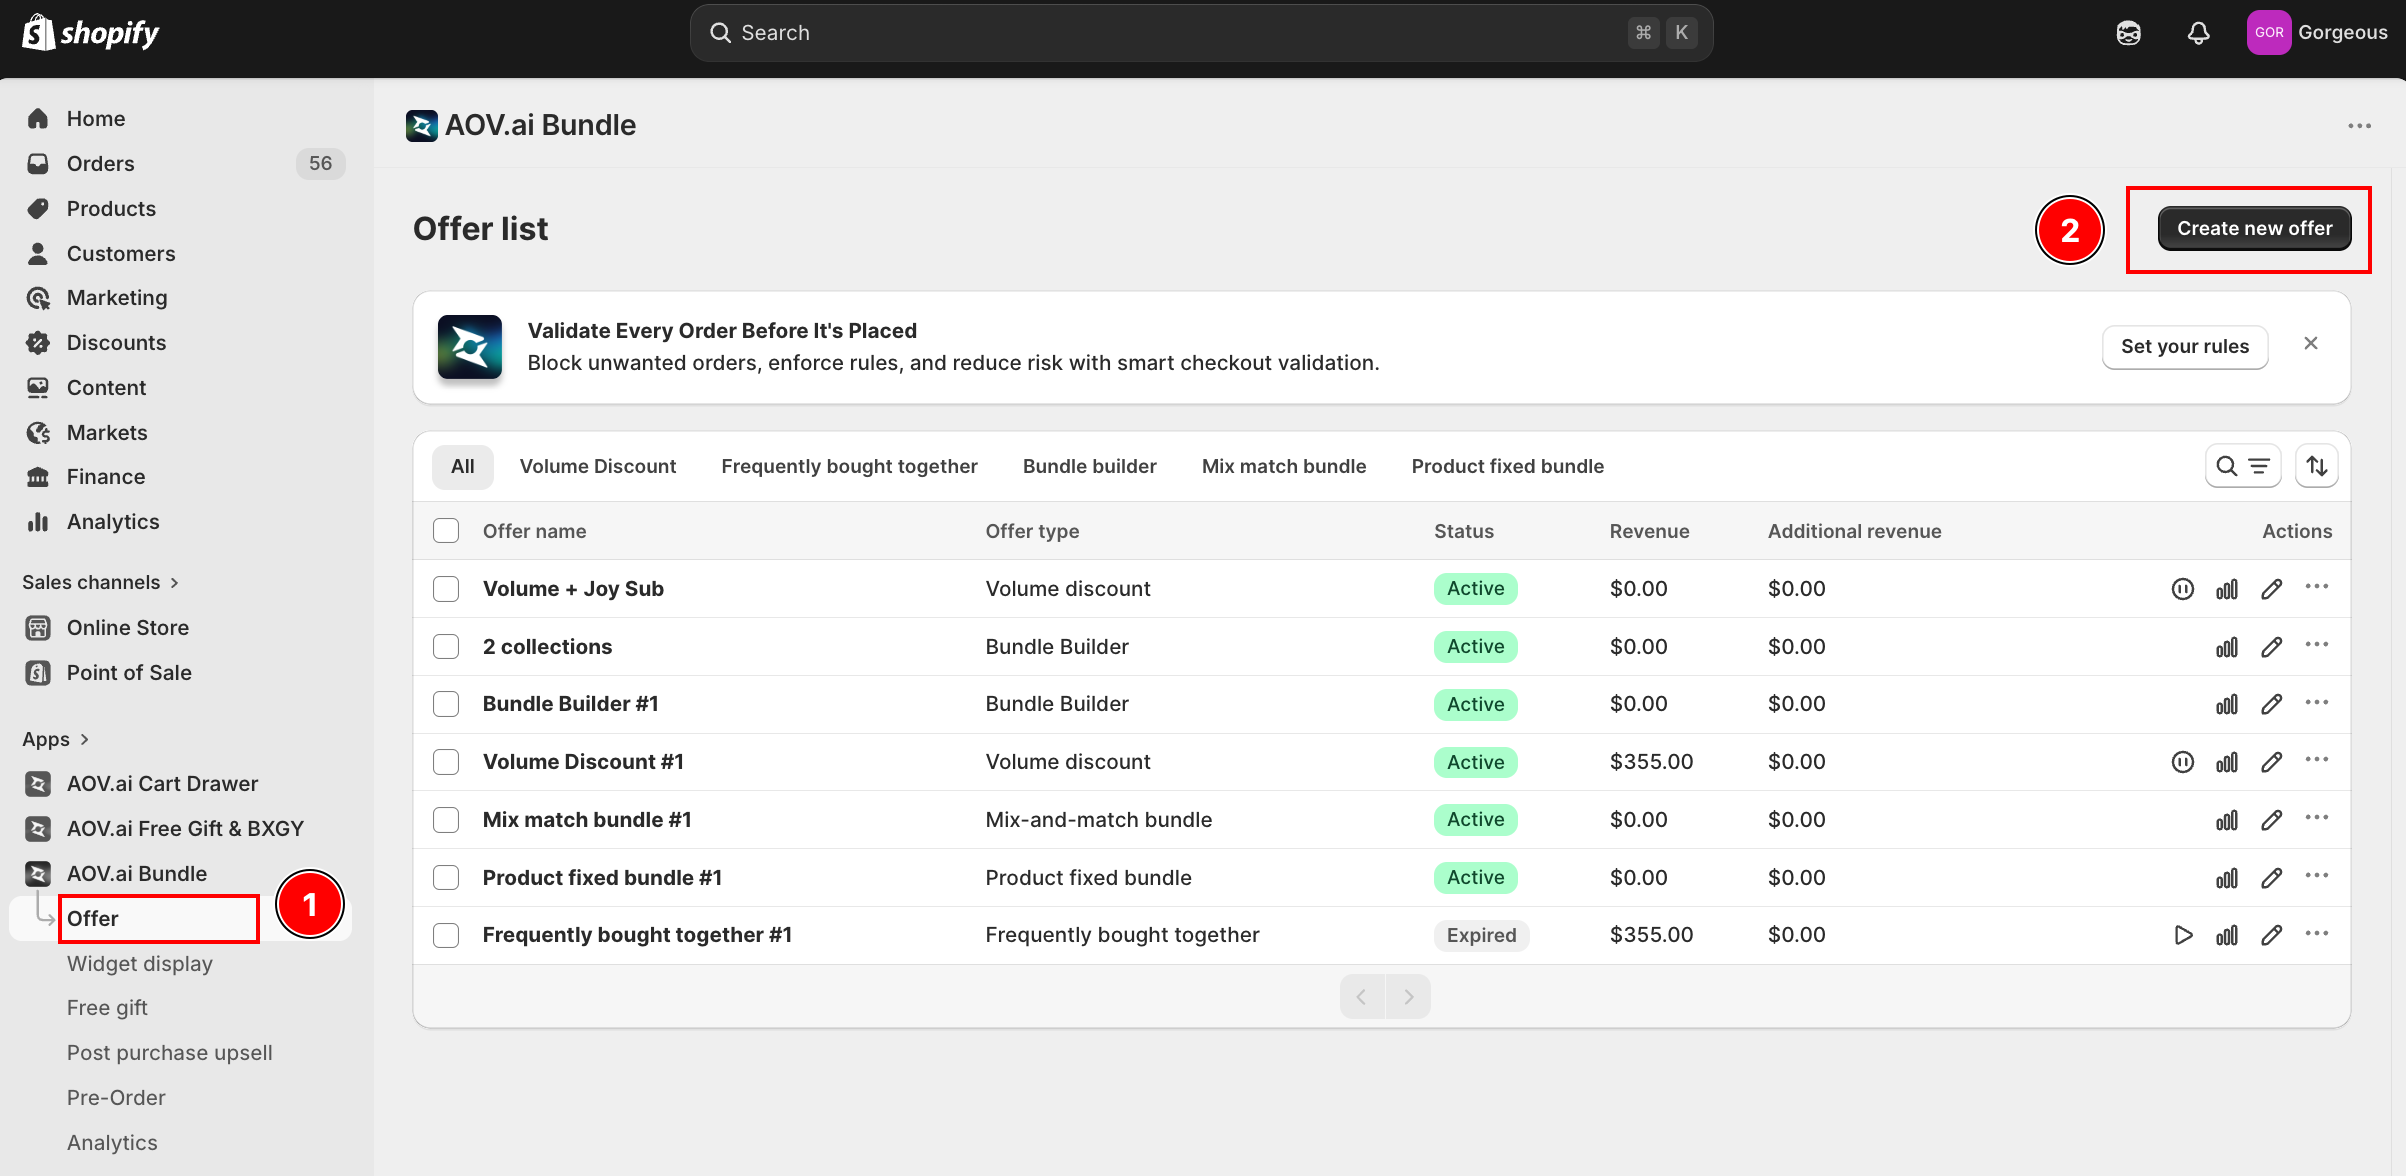Switch to Product fixed bundle tab

tap(1508, 467)
